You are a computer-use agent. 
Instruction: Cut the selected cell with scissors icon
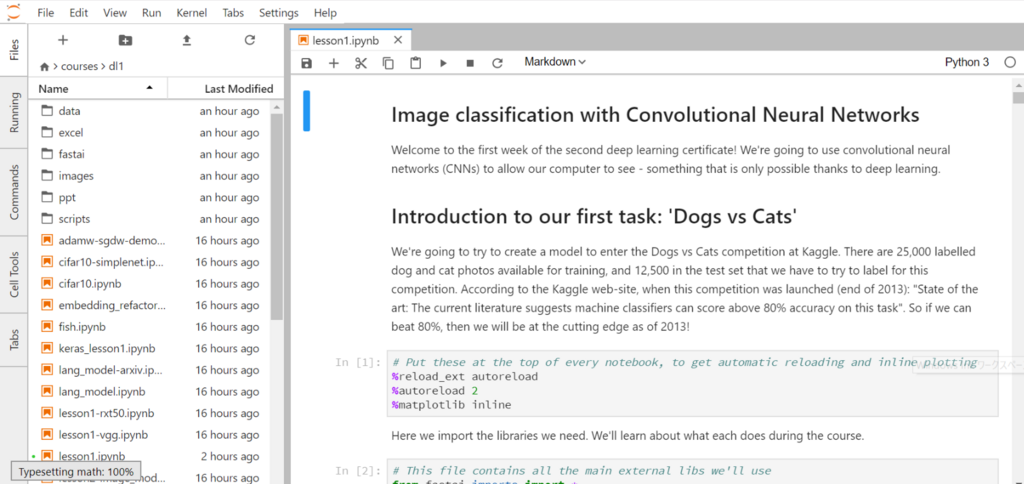point(361,63)
